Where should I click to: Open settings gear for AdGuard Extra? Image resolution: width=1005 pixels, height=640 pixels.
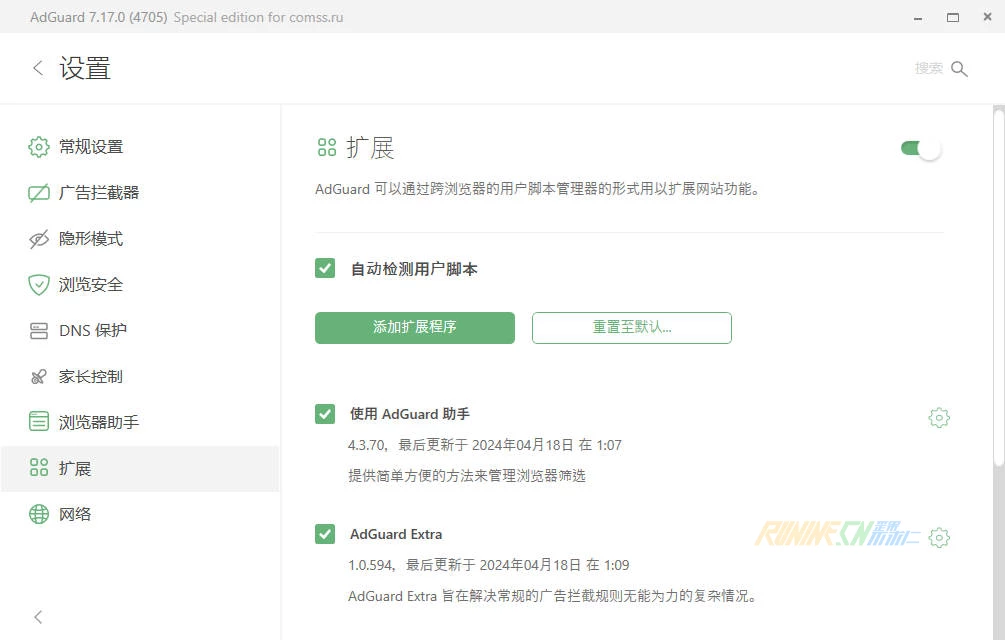tap(938, 538)
